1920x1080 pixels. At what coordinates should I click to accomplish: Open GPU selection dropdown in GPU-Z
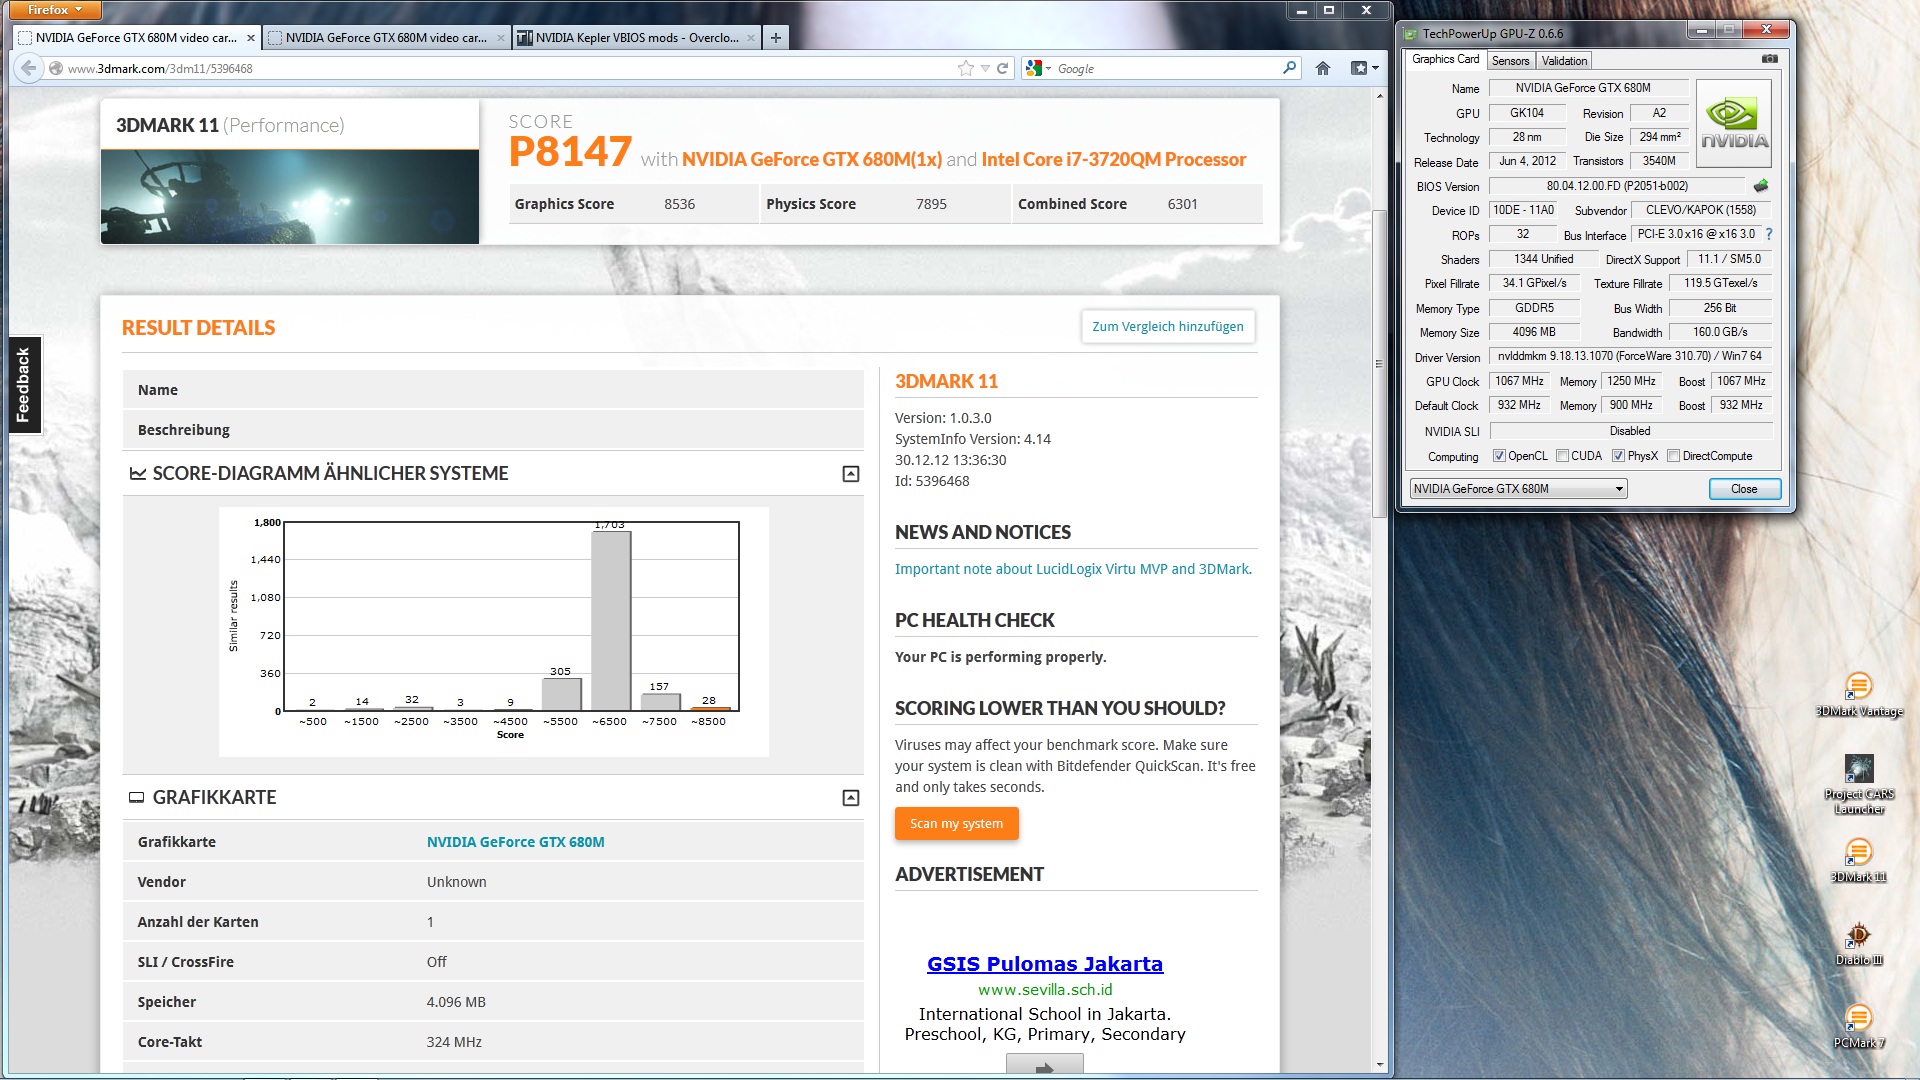click(x=1518, y=489)
